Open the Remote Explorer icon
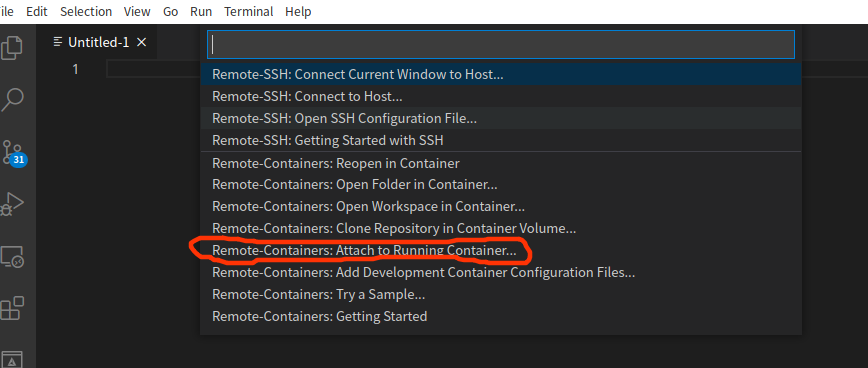This screenshot has width=868, height=368. (13, 256)
